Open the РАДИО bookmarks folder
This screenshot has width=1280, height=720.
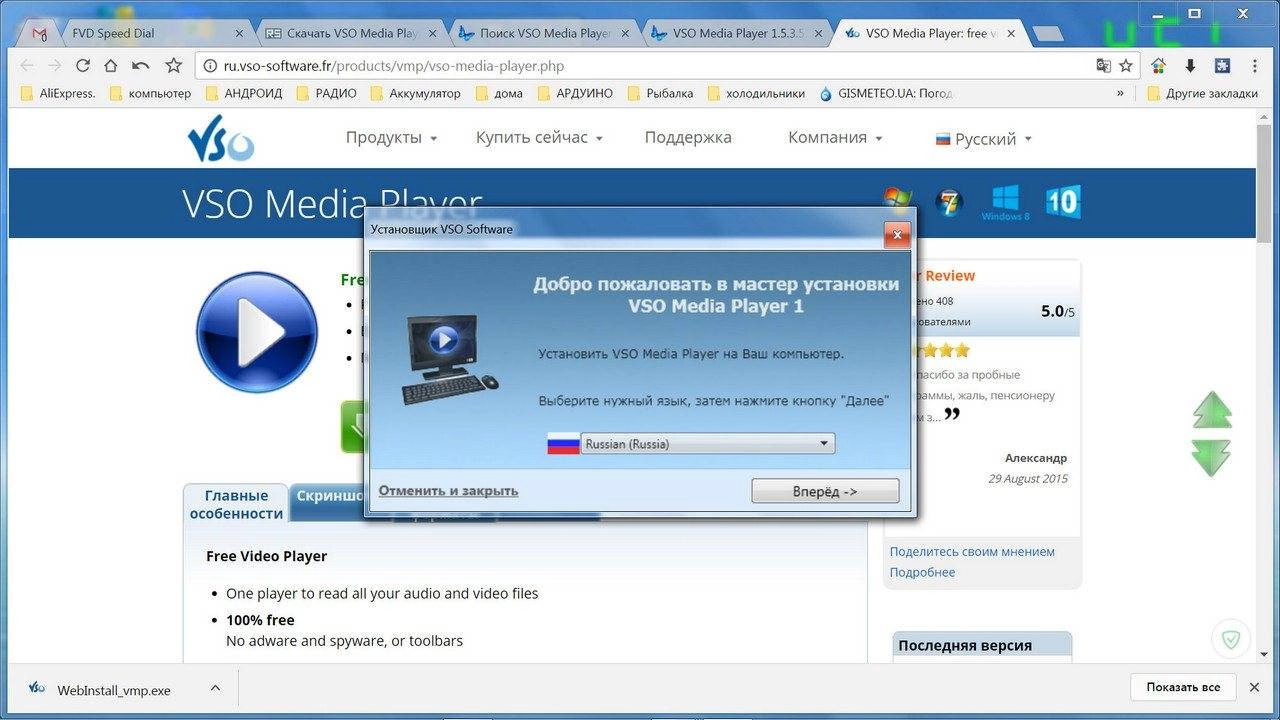tap(325, 93)
